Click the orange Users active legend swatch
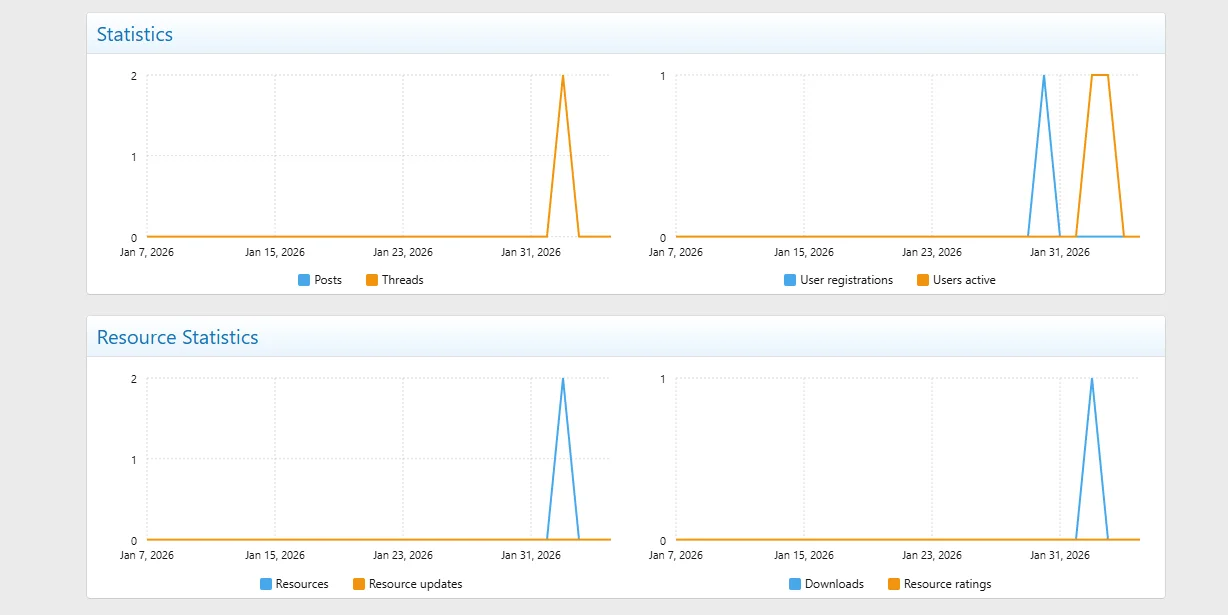This screenshot has height=615, width=1228. (x=923, y=280)
